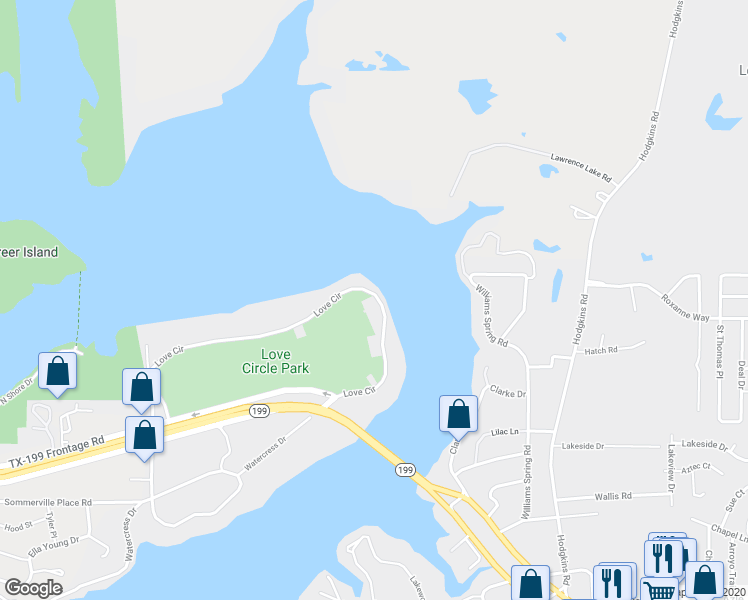Screen dimensions: 748x600
Task: Open the restaurant marker near Chapel Ln
Action: click(x=663, y=559)
